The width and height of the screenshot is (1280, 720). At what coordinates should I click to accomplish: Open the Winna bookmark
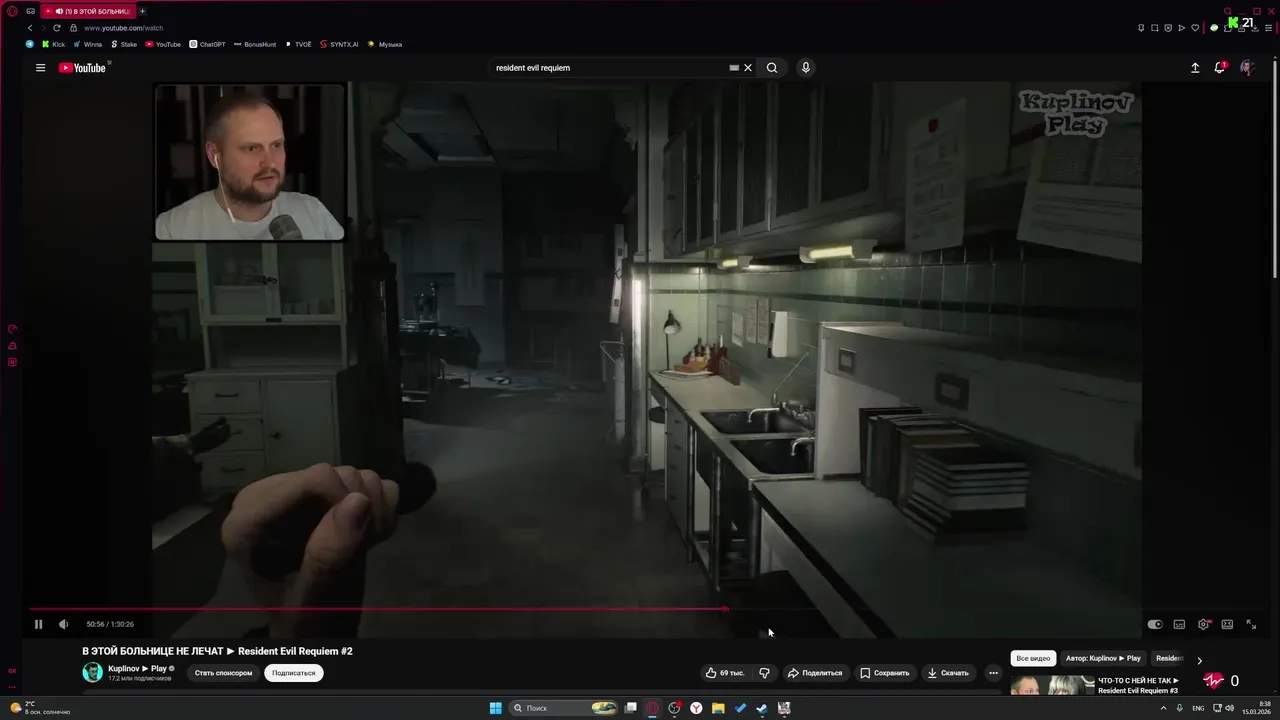coord(88,44)
